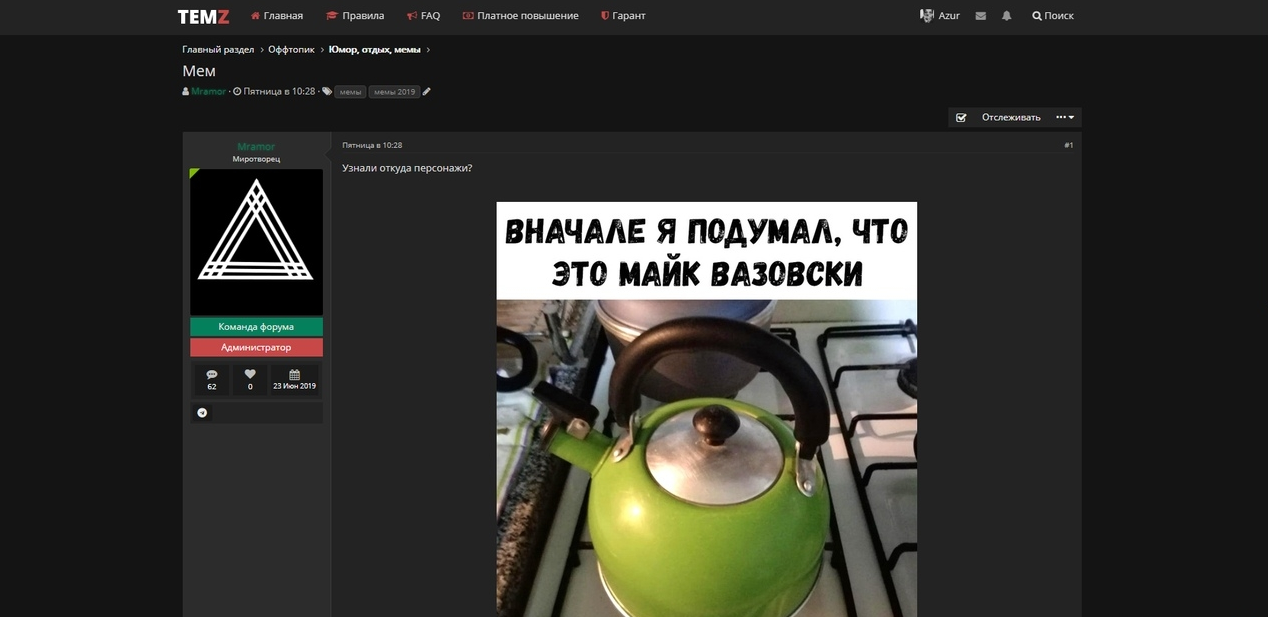Click the calendar icon next to 23 Июн 2019
The image size is (1268, 617).
click(x=294, y=374)
